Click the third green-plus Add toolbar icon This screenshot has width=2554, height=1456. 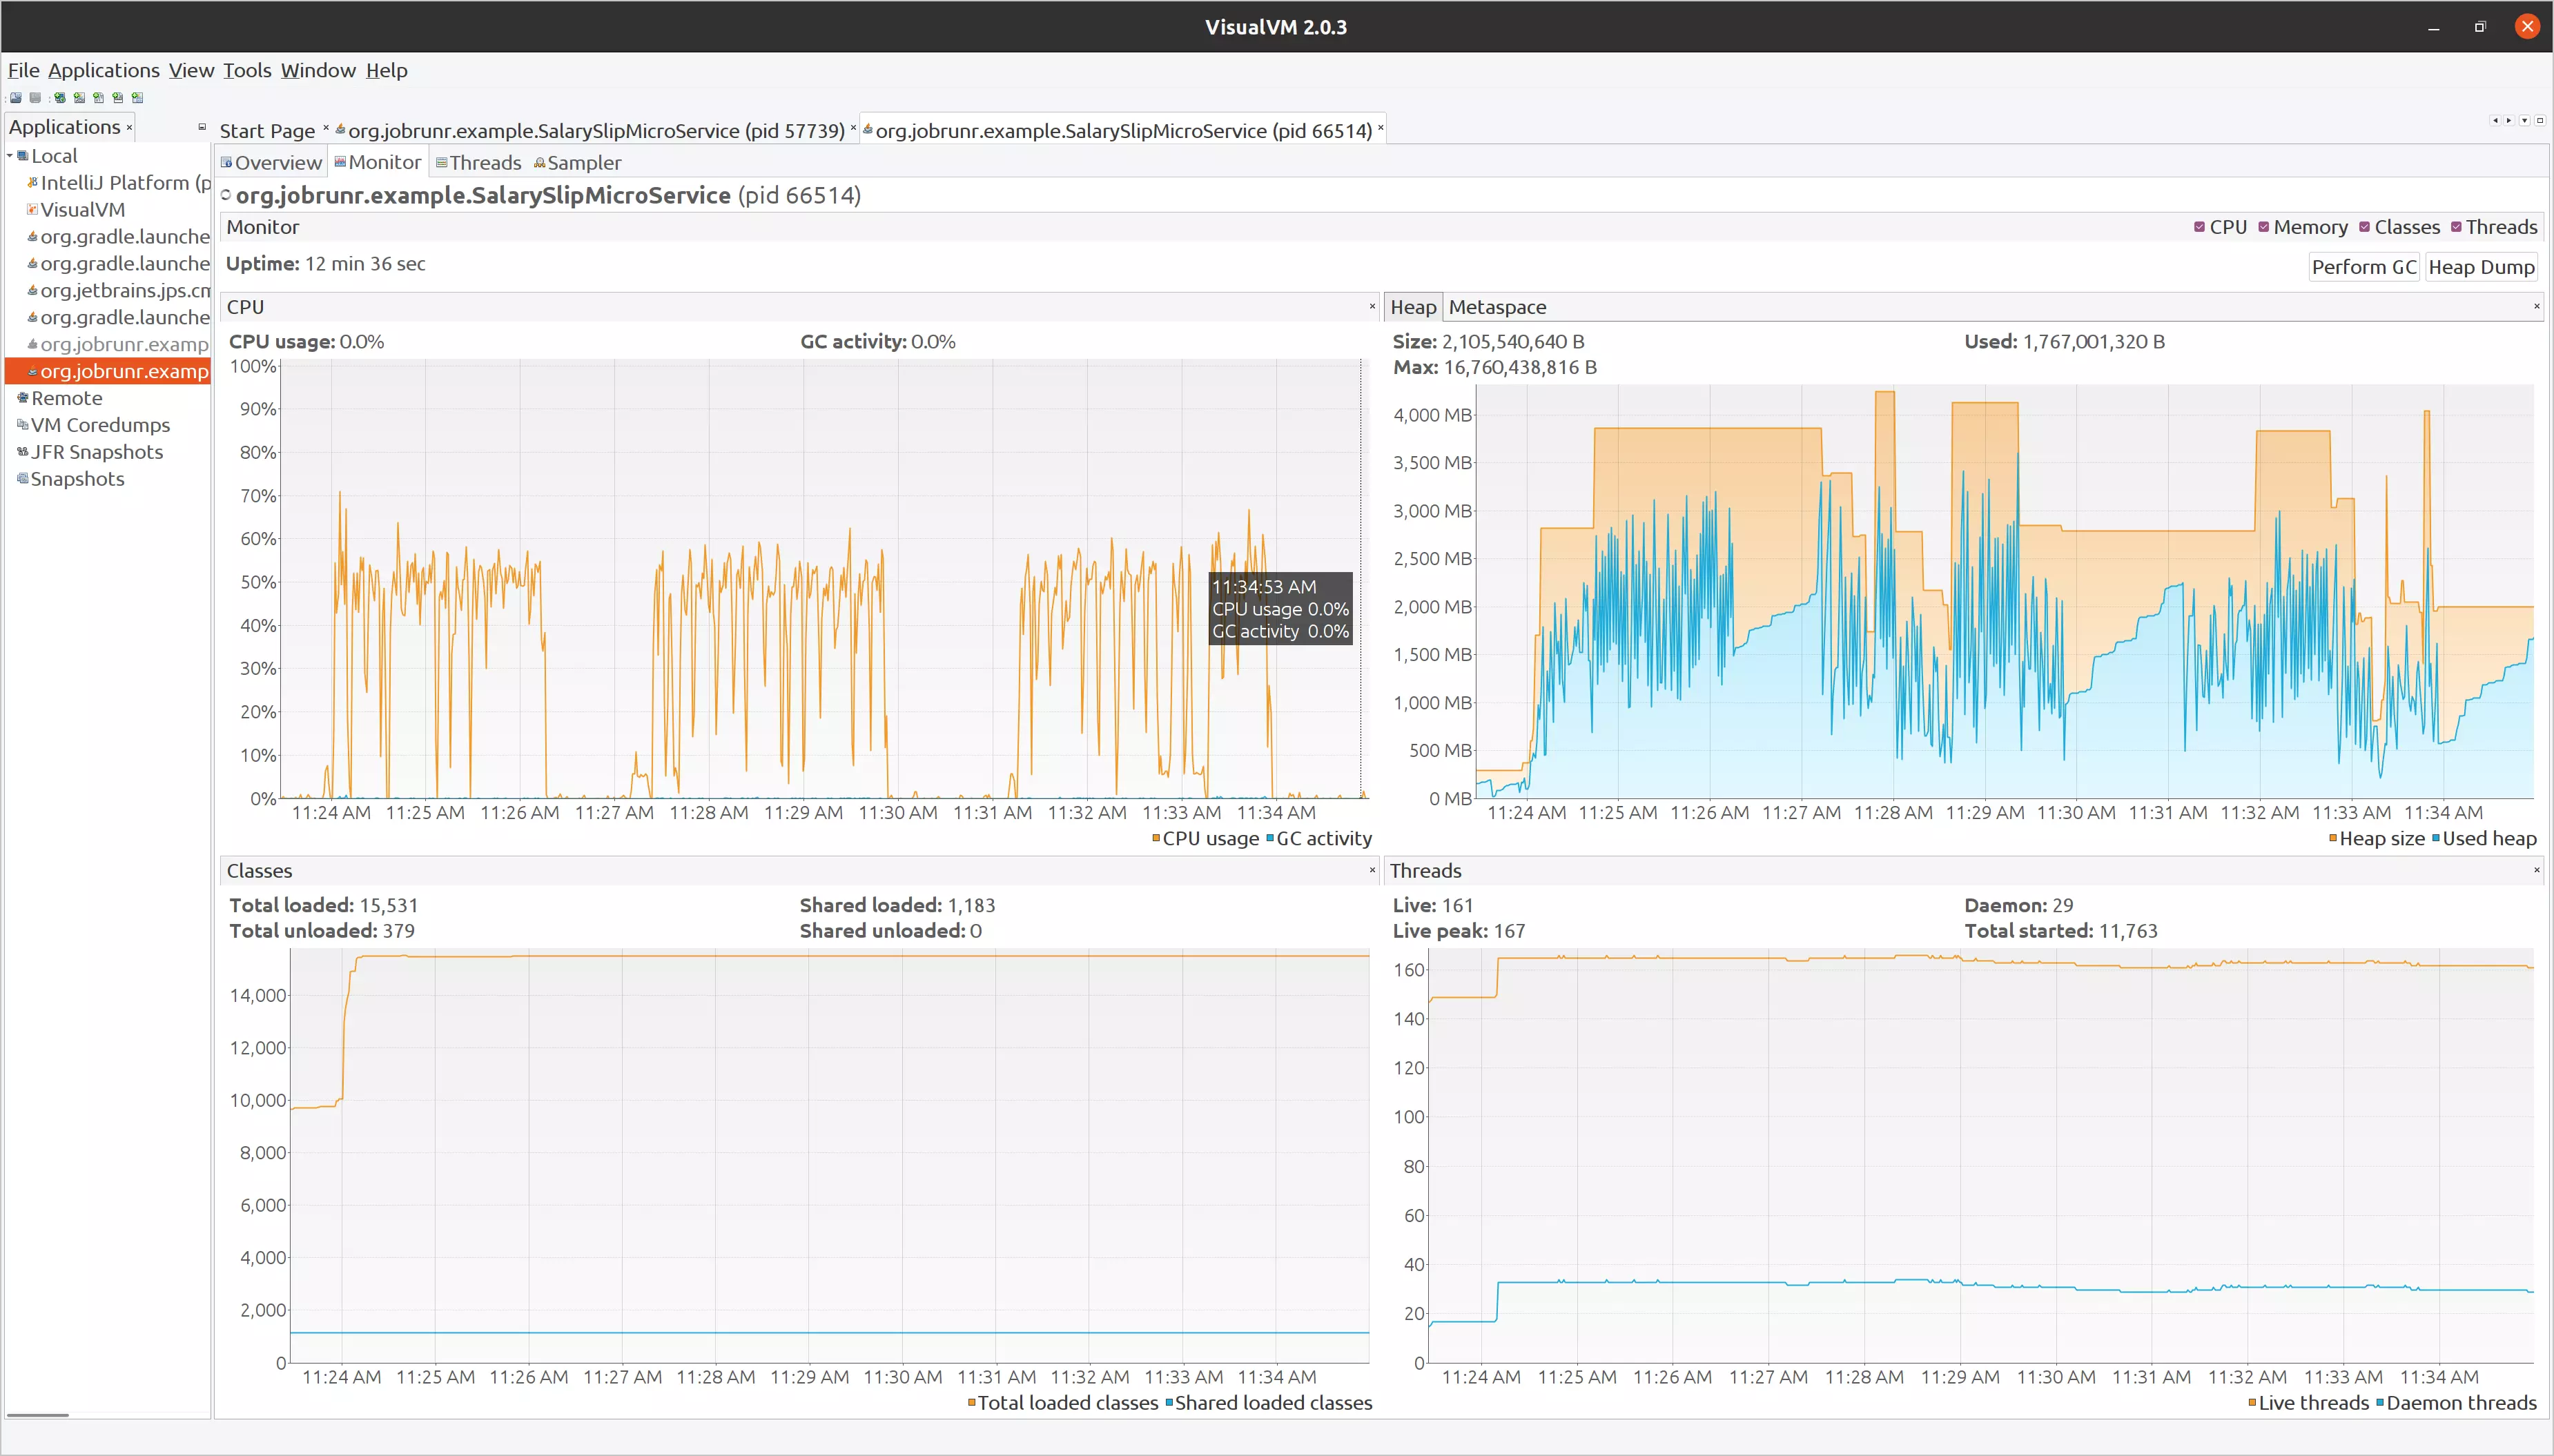coord(98,98)
